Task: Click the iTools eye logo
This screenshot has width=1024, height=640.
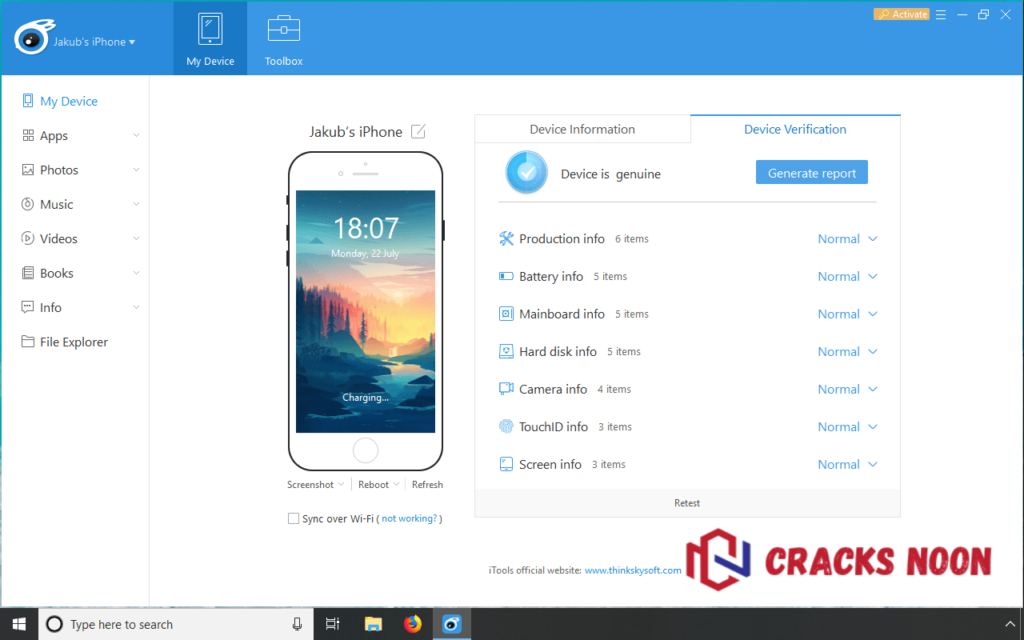Action: pos(34,38)
